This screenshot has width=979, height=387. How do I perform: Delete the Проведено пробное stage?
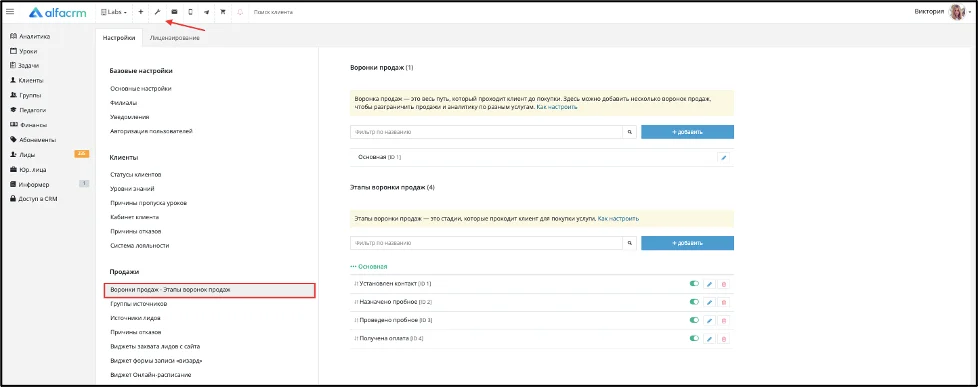pos(724,320)
